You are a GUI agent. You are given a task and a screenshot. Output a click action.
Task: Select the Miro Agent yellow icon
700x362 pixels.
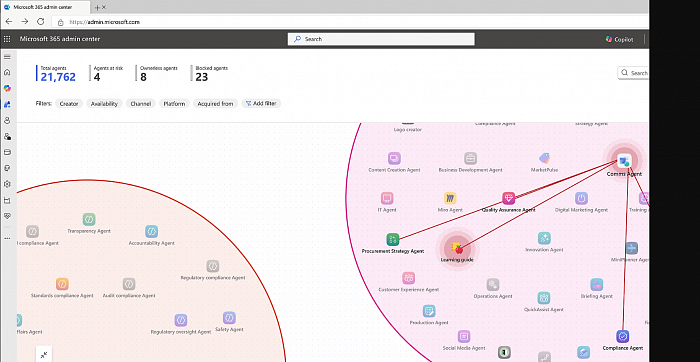point(450,198)
